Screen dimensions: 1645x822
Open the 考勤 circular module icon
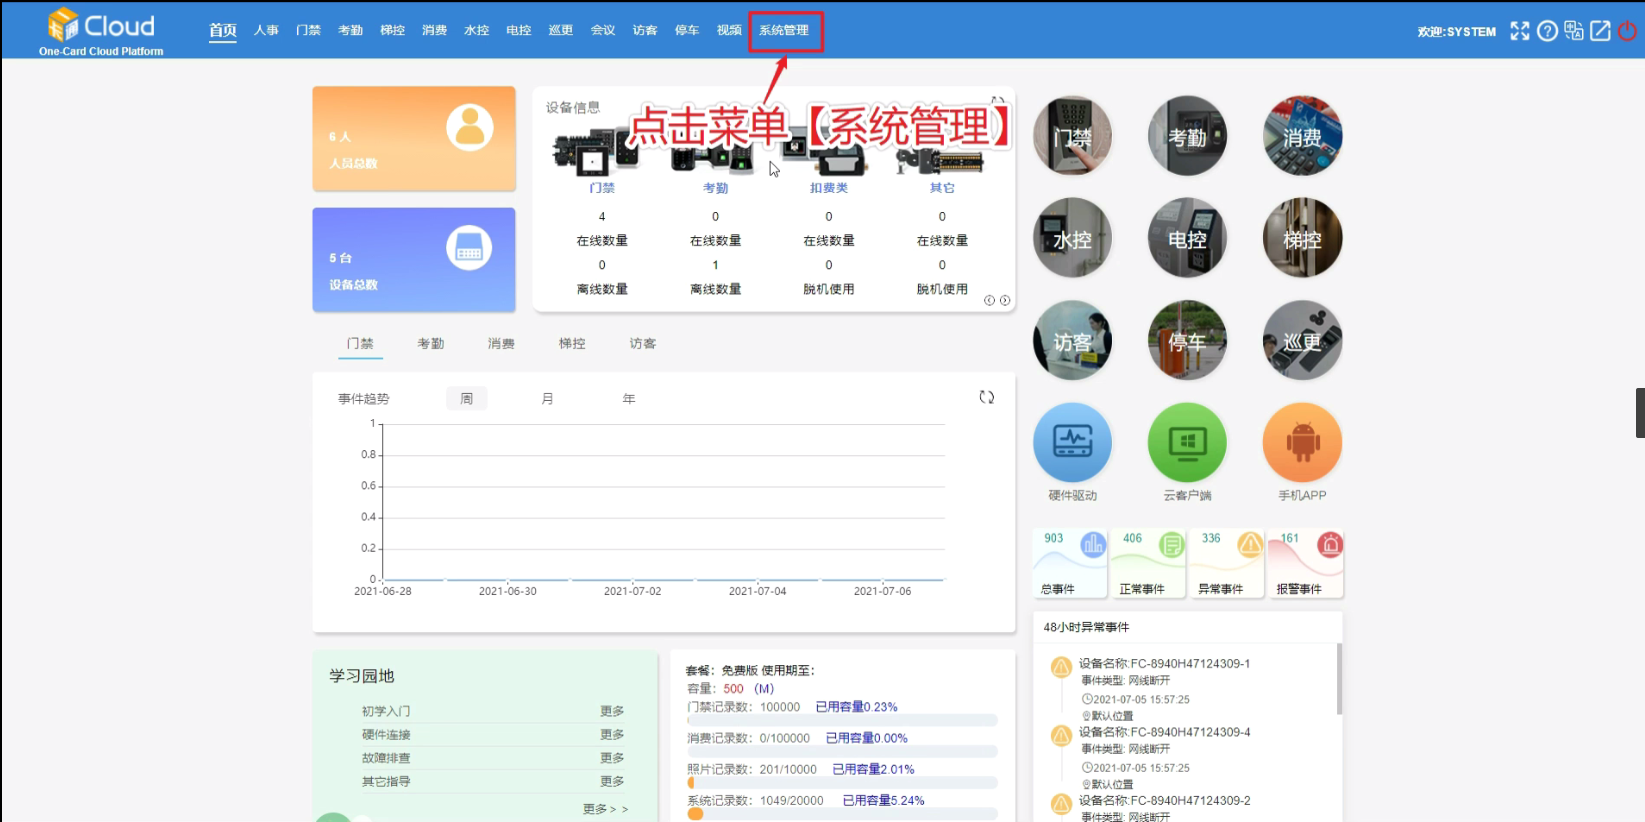tap(1187, 136)
